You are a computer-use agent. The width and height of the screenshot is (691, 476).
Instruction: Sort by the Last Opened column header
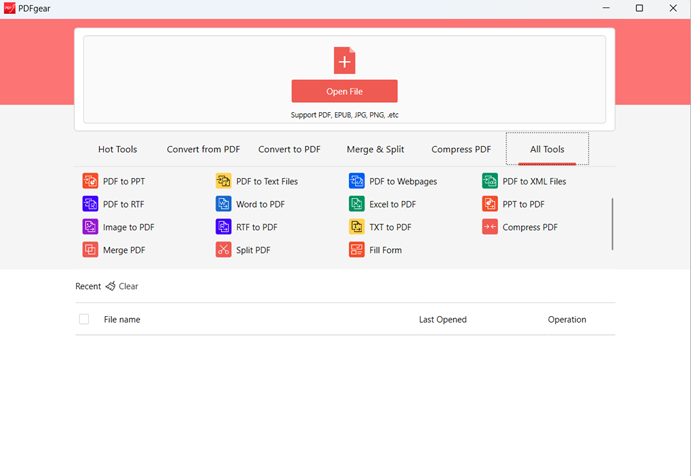442,319
